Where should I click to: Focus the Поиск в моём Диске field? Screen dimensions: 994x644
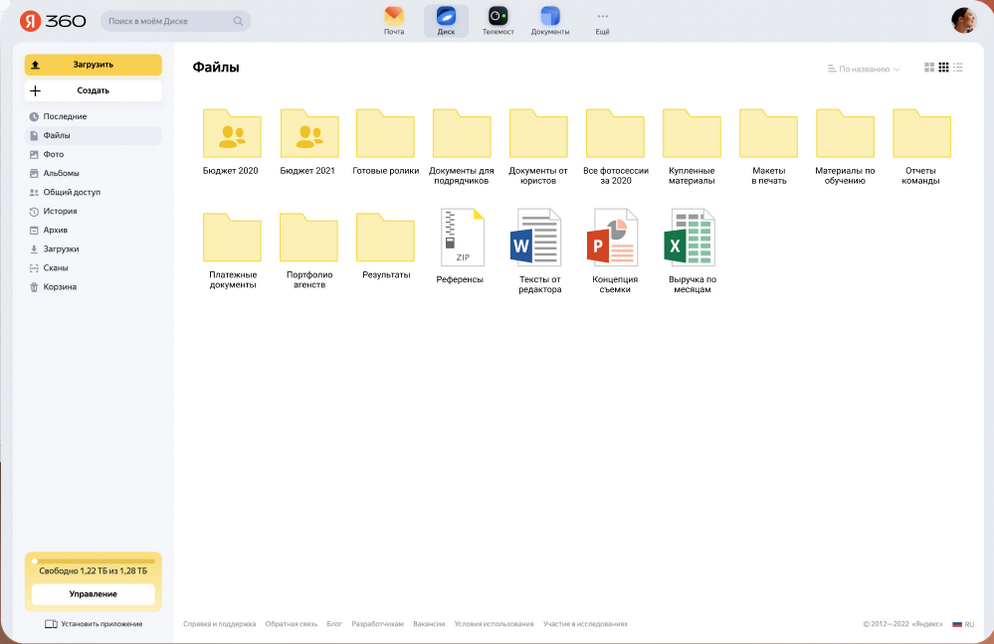pos(176,21)
